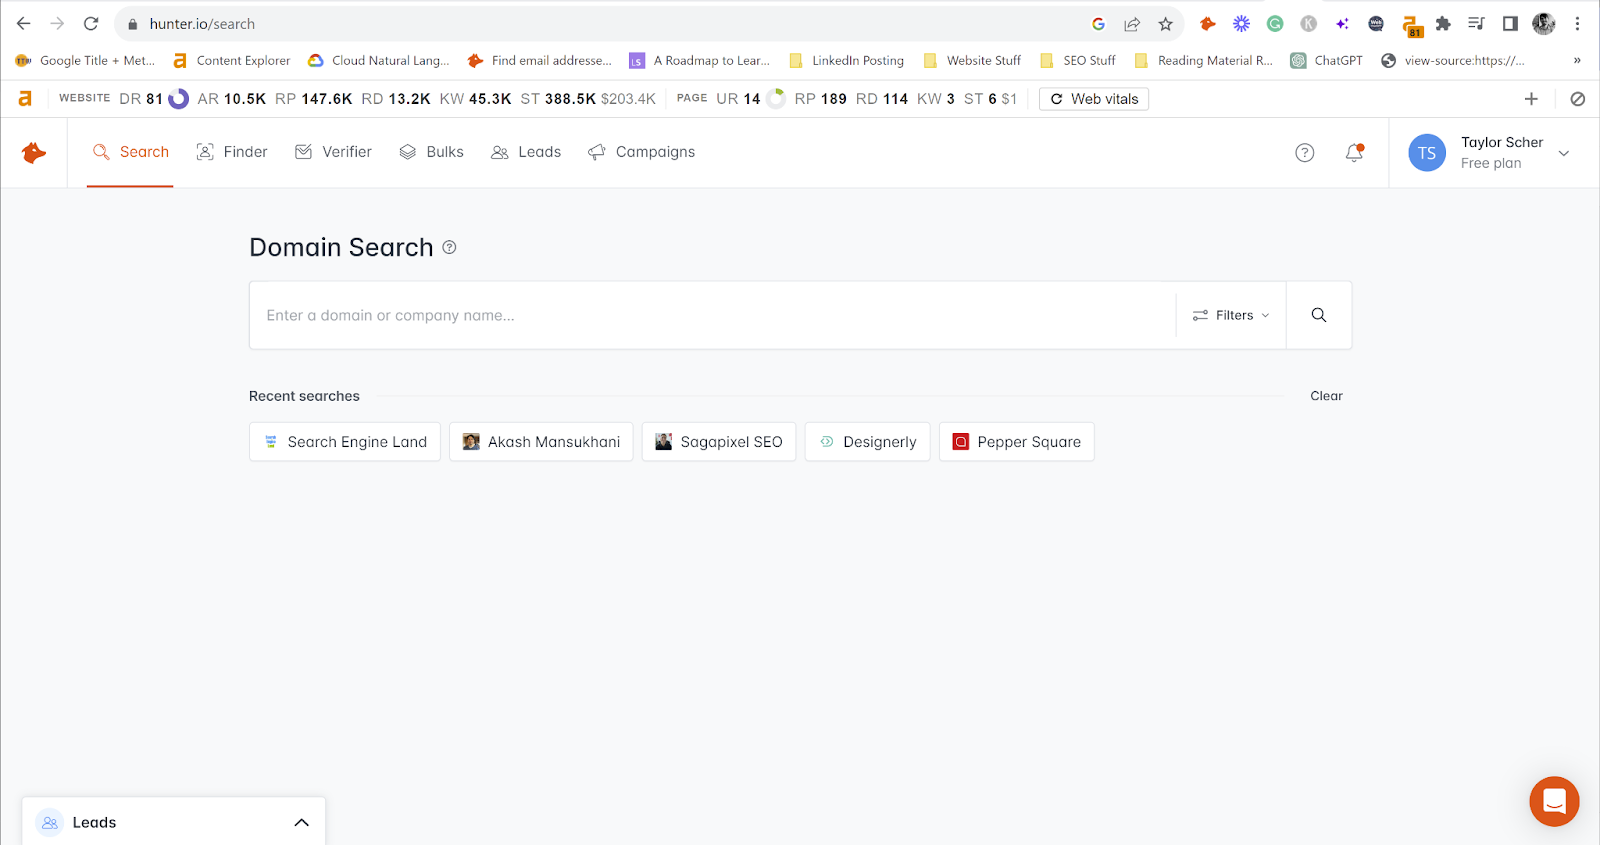
Task: Go forward in the browser
Action: click(x=57, y=24)
